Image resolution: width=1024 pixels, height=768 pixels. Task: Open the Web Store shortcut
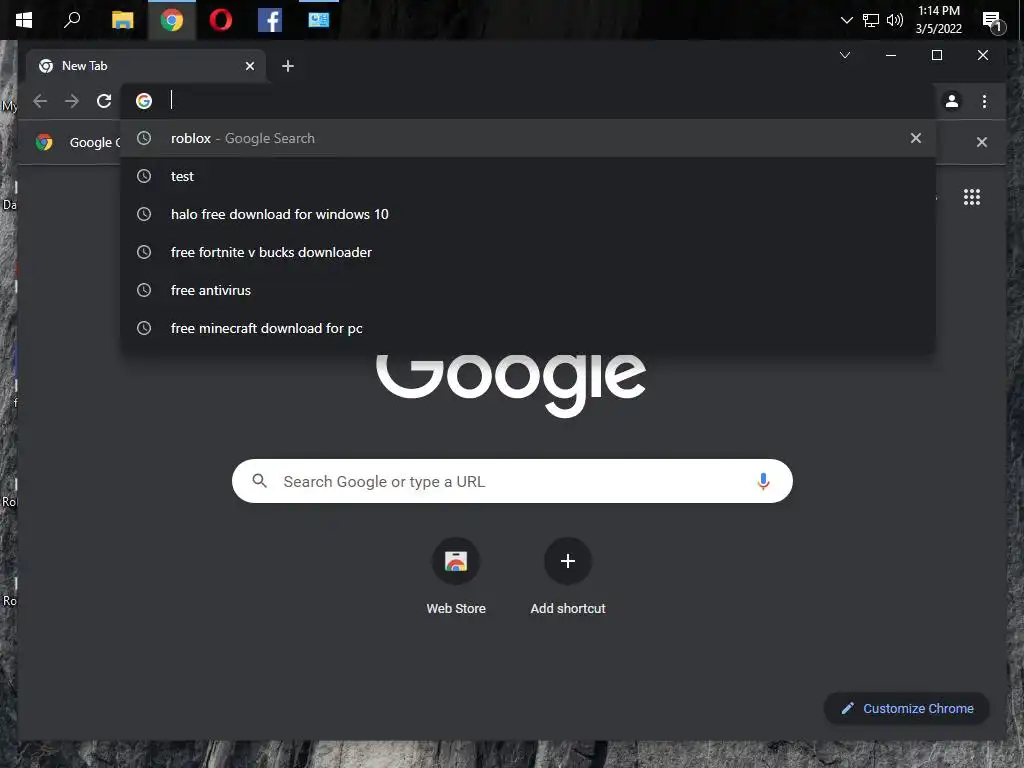click(x=456, y=577)
